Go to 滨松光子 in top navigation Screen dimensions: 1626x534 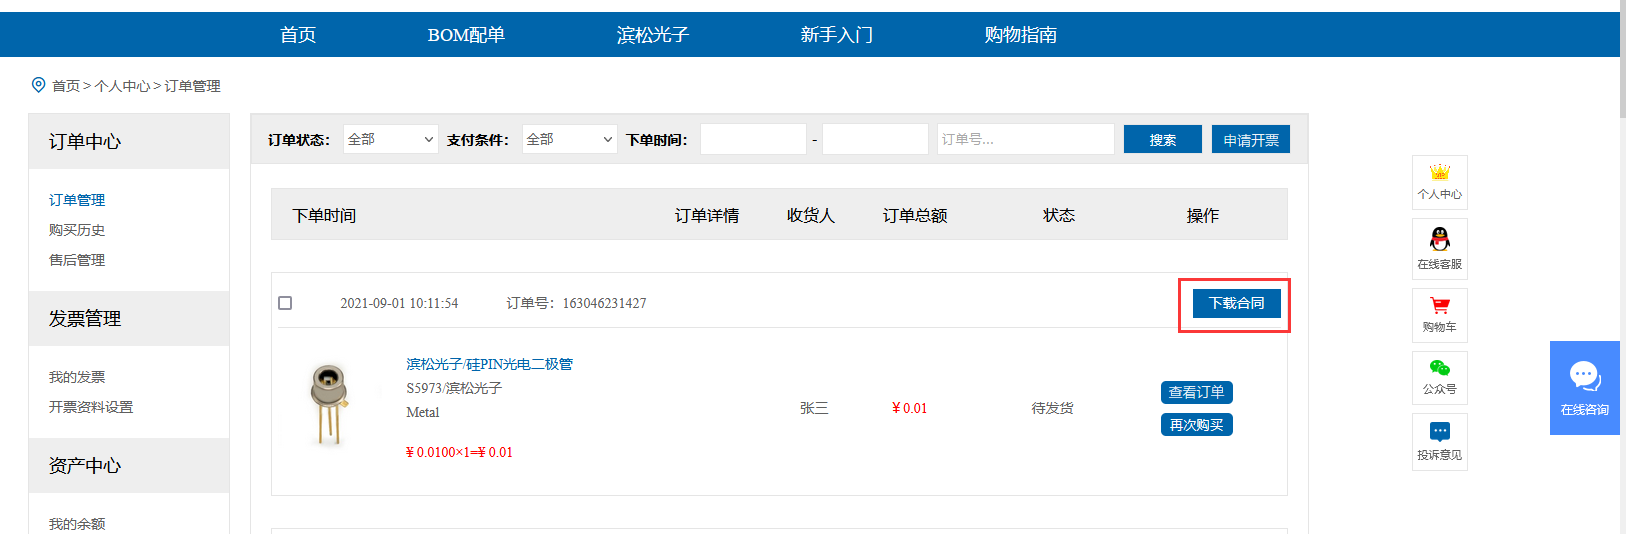[x=652, y=35]
